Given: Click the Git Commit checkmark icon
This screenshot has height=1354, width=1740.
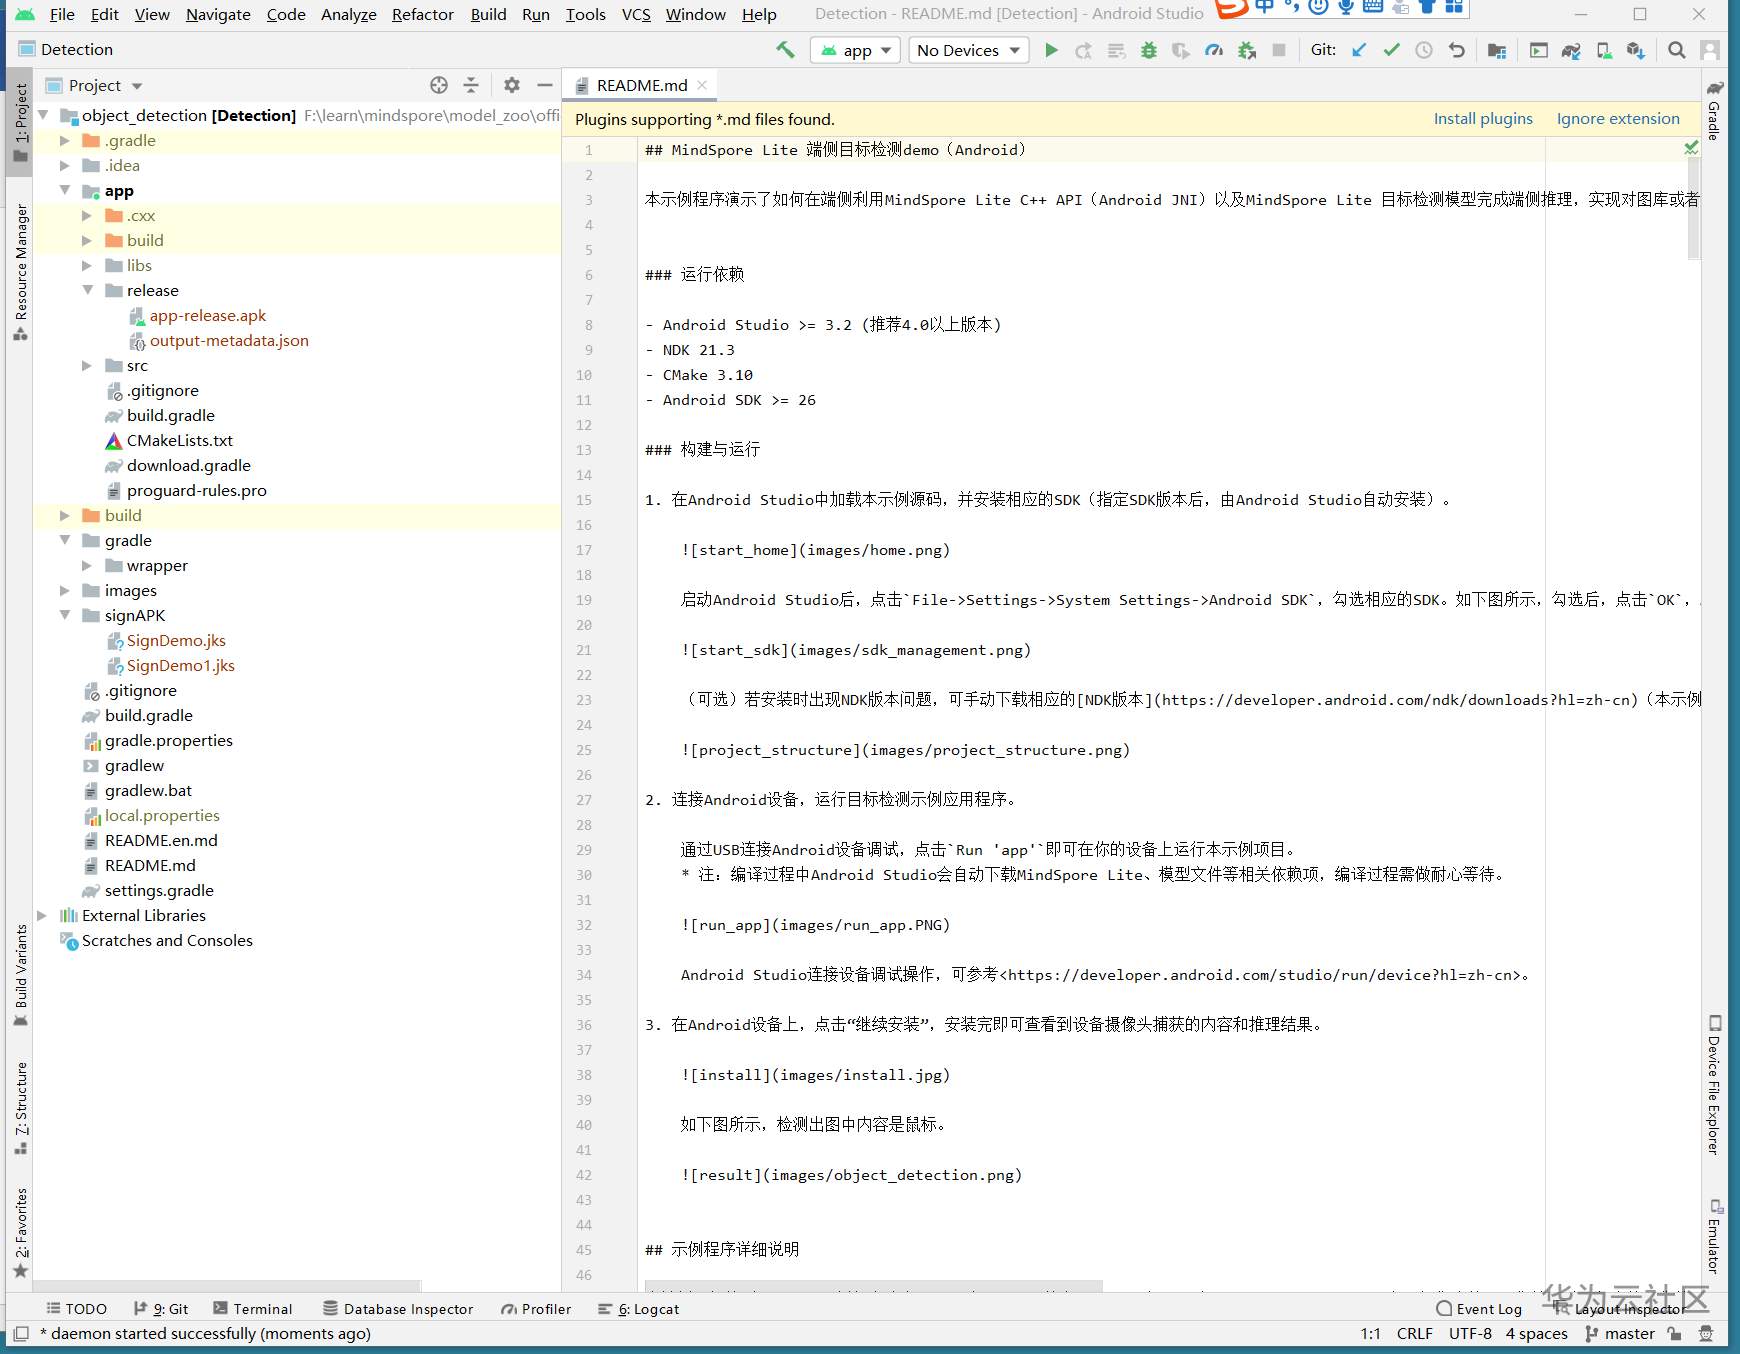Looking at the screenshot, I should pos(1391,50).
